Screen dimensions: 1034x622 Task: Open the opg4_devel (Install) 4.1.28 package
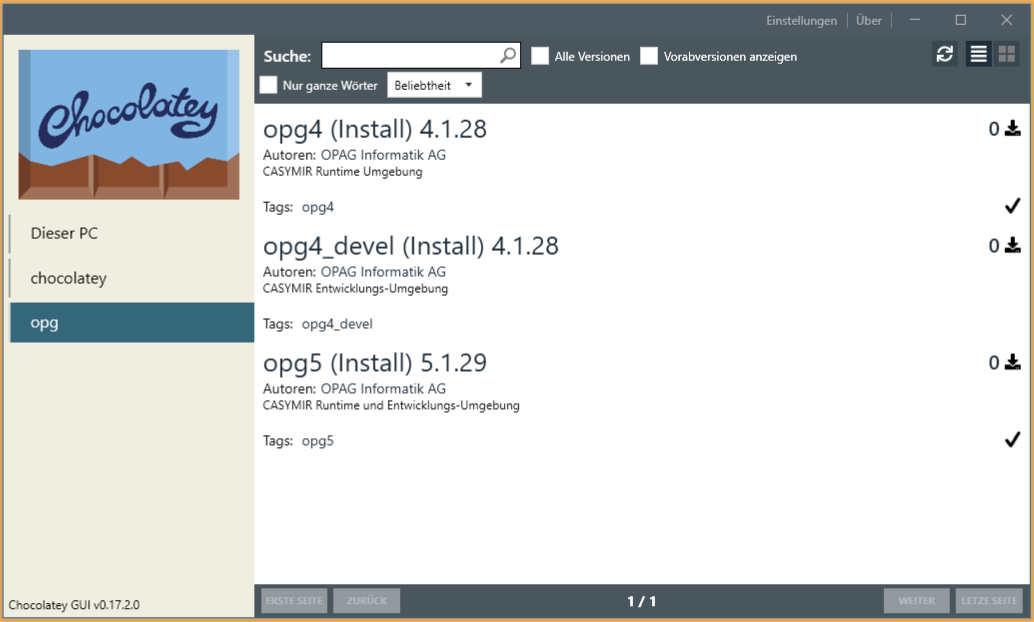(411, 246)
